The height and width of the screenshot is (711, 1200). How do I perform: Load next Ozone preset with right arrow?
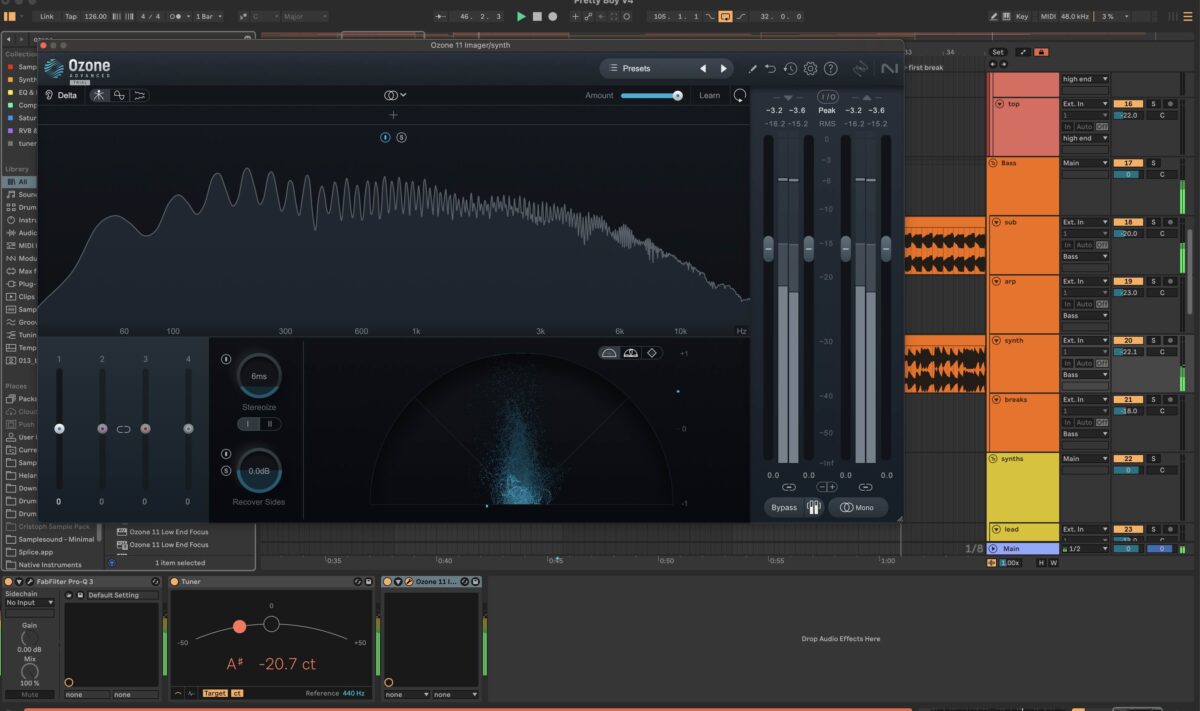(723, 68)
